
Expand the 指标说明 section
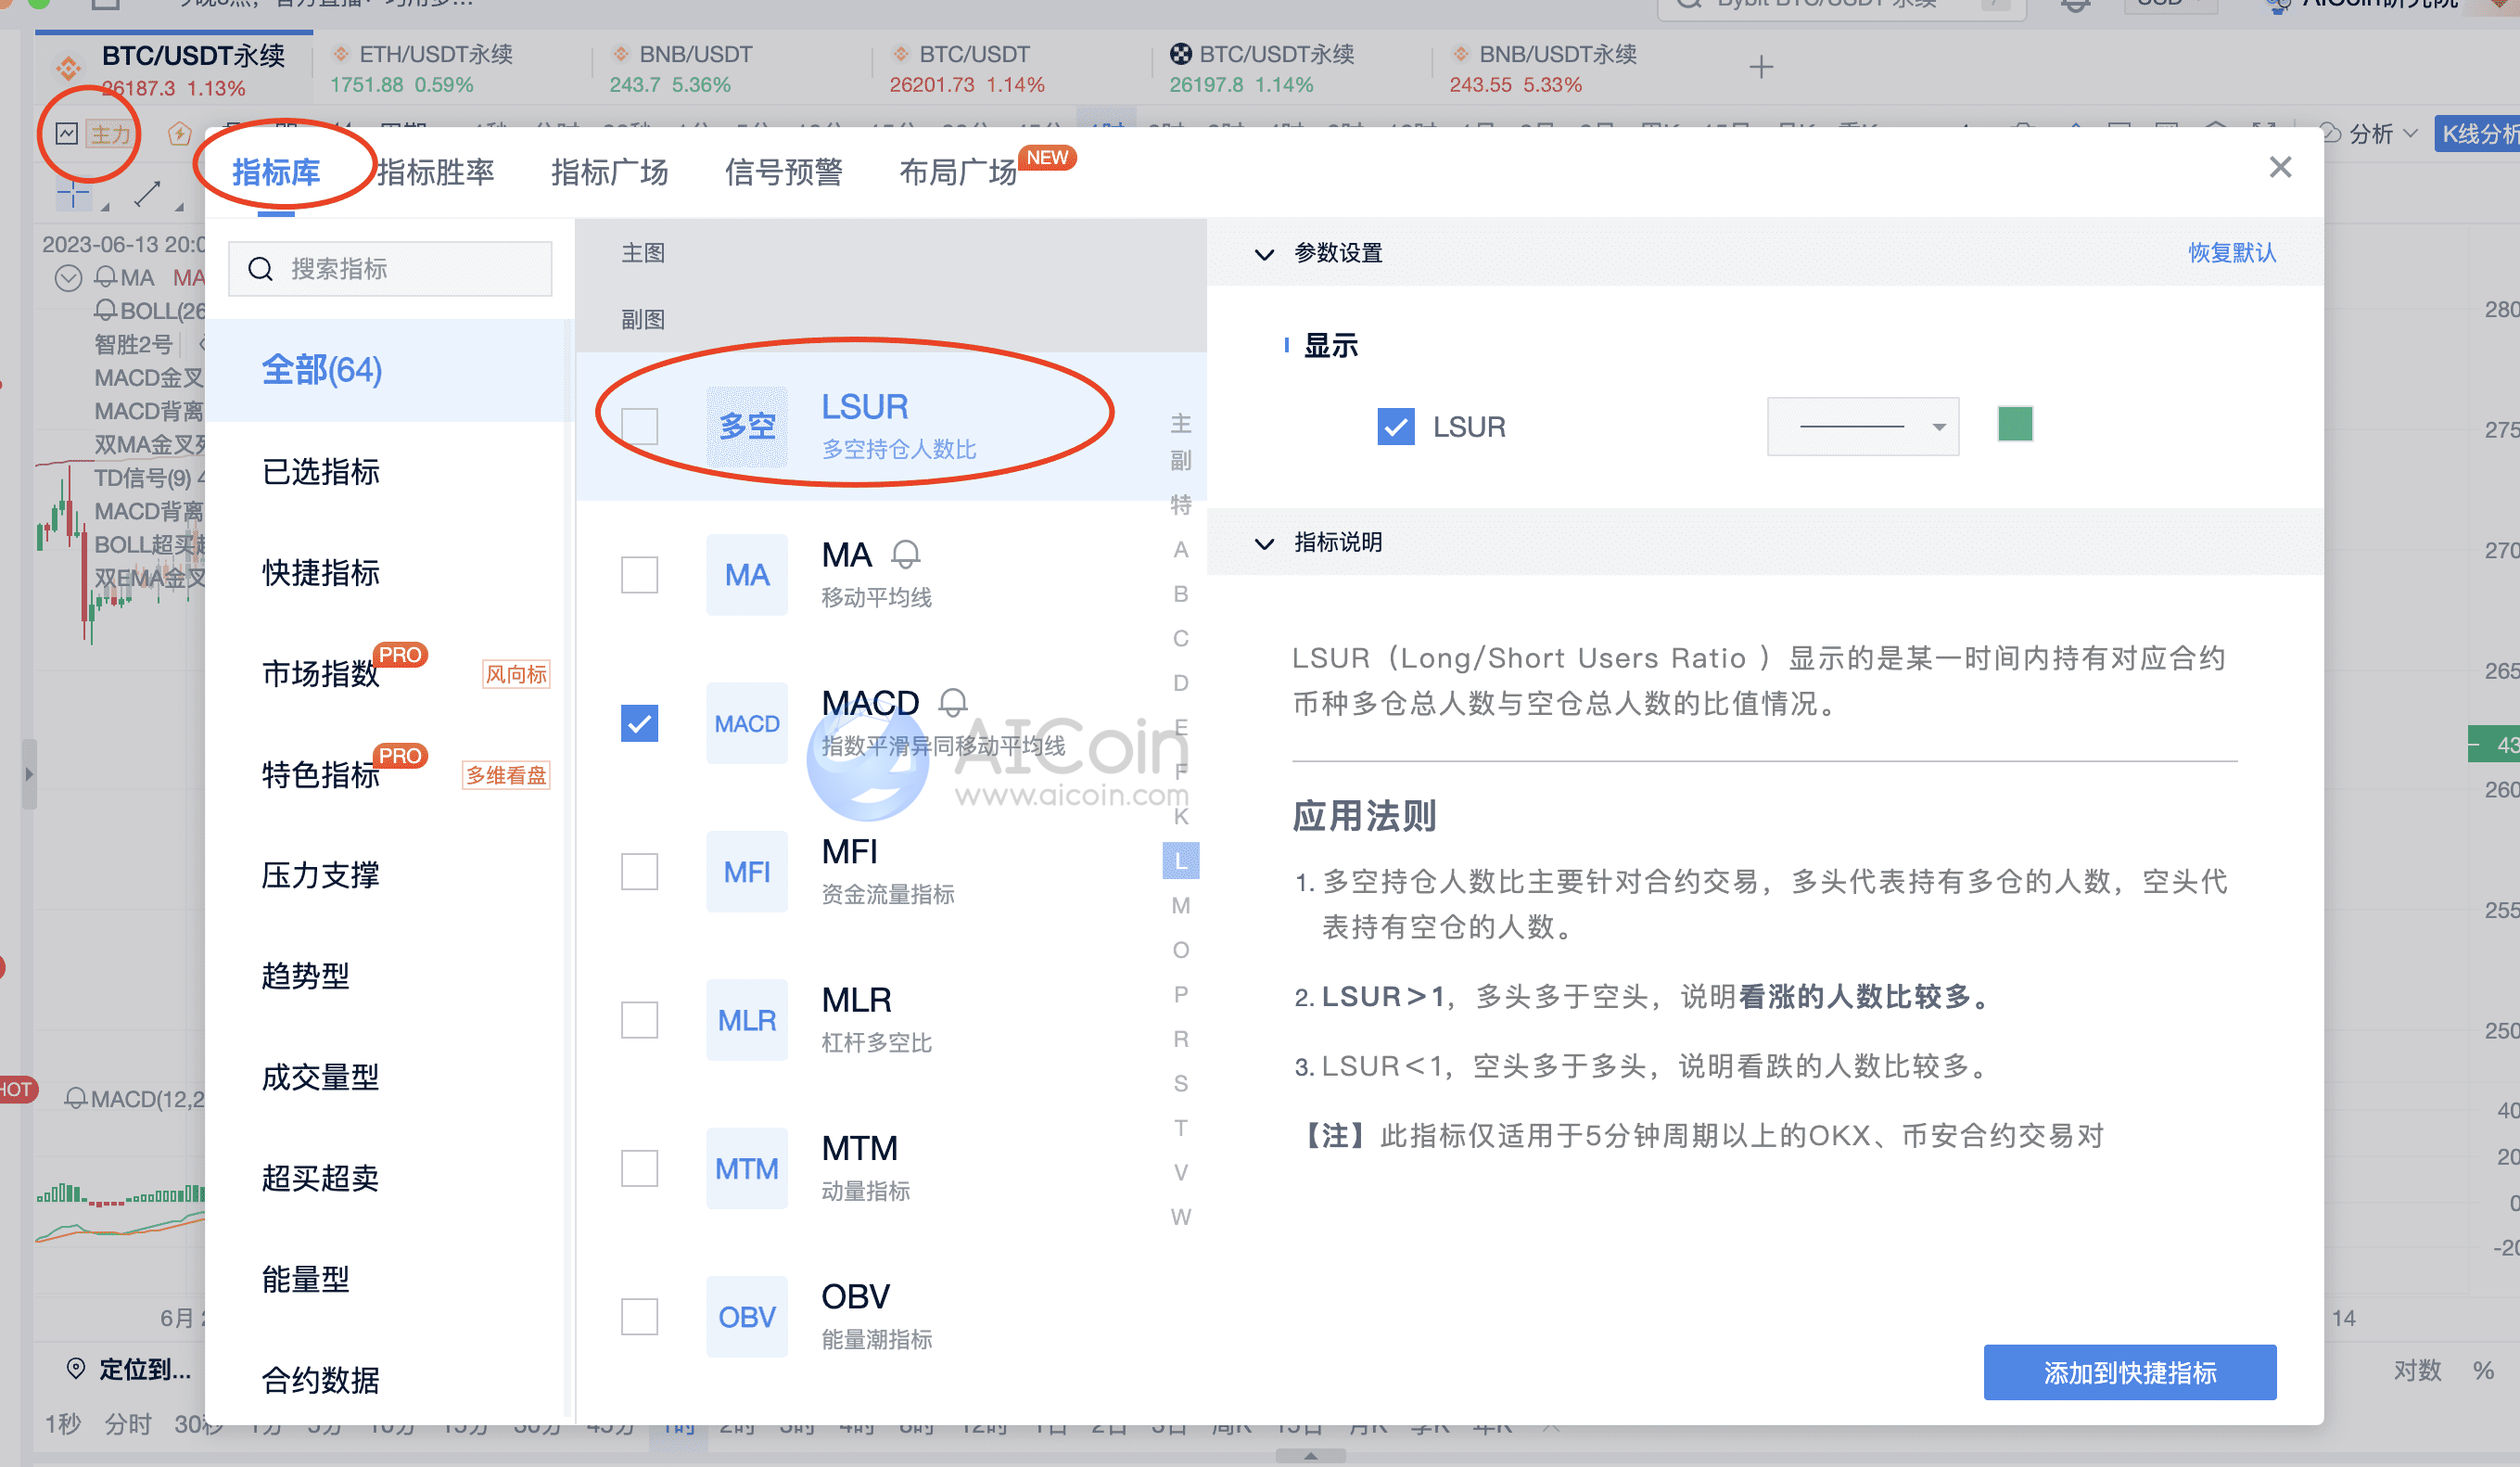tap(1264, 543)
